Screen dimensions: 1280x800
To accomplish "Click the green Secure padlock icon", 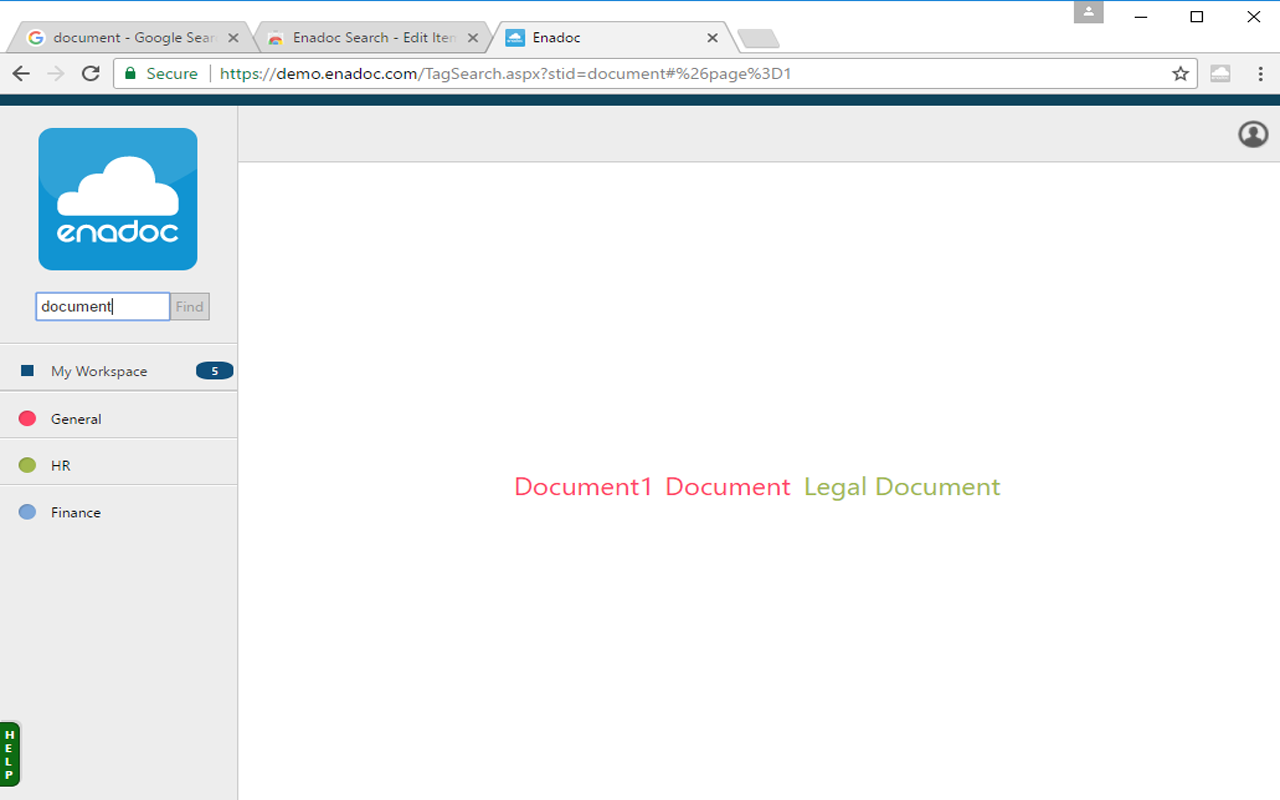I will [130, 73].
